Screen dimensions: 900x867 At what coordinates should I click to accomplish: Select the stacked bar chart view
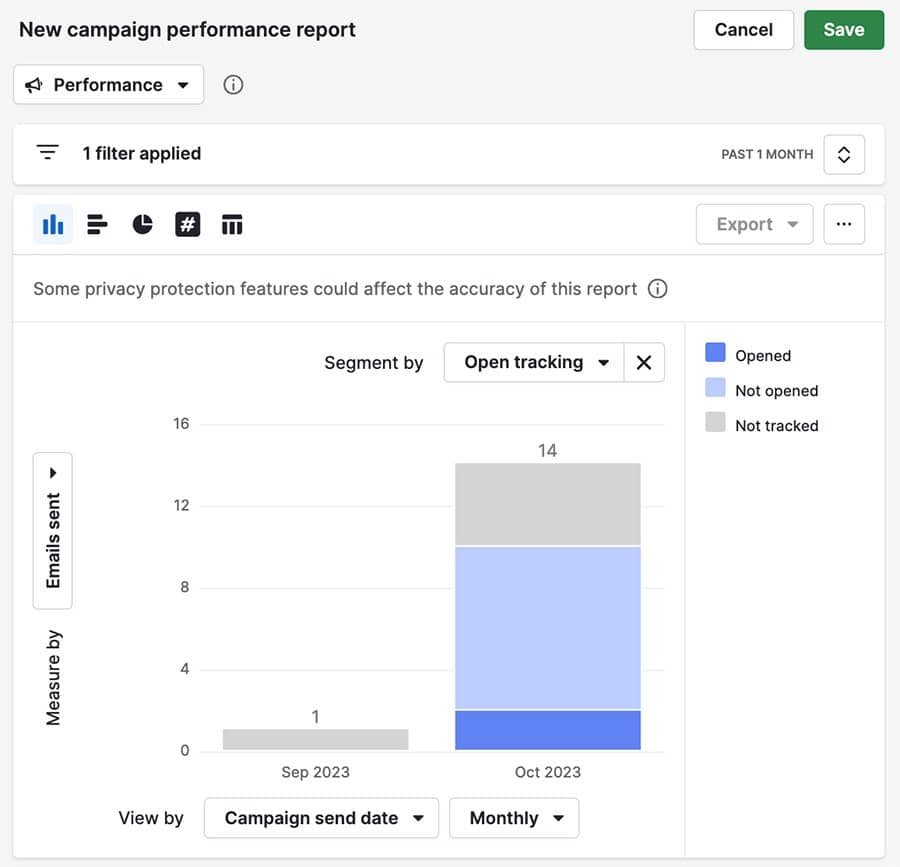click(x=52, y=224)
